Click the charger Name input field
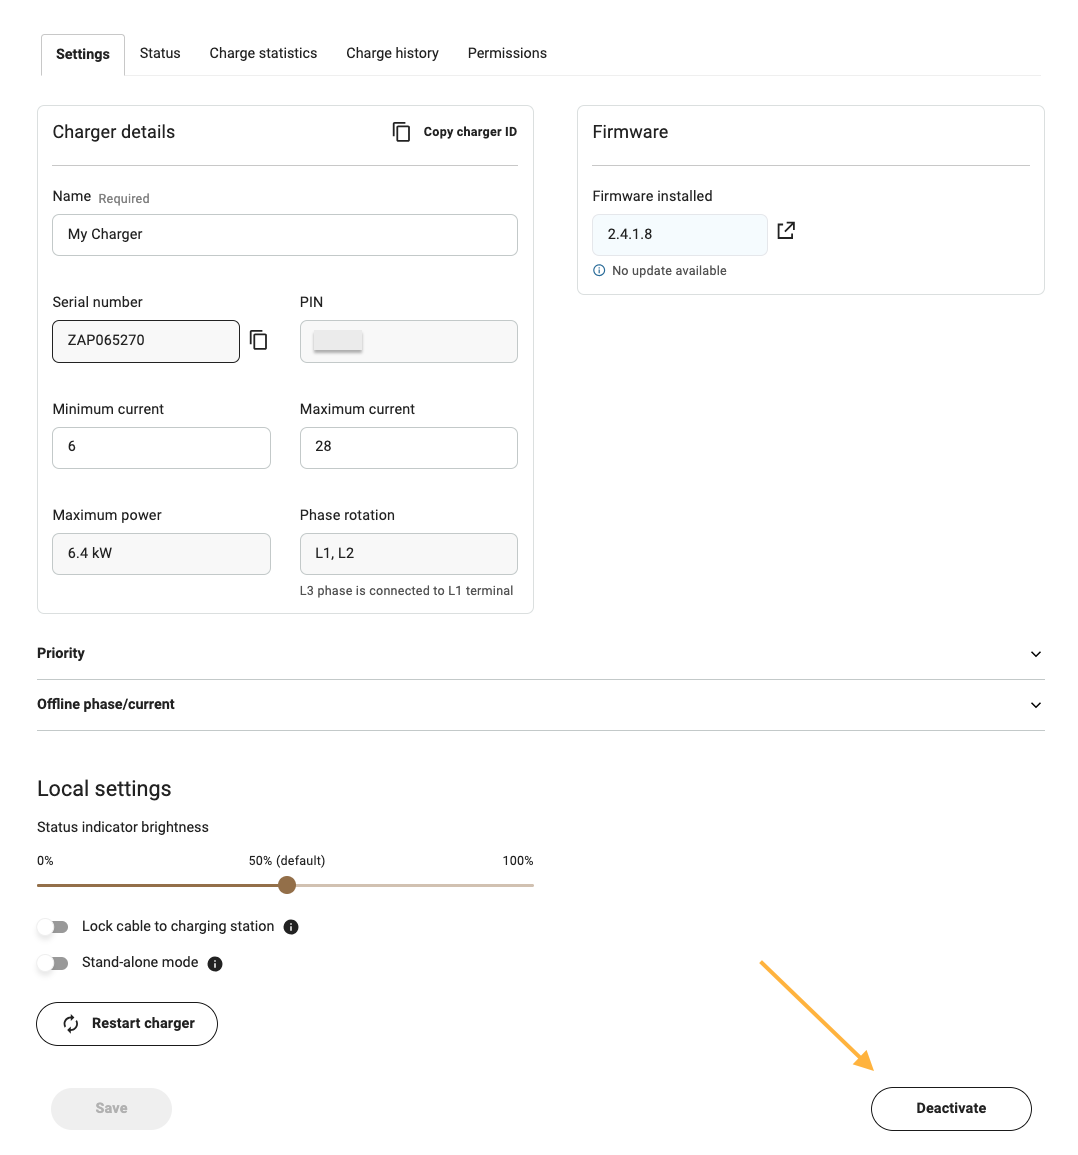The image size is (1078, 1155). click(x=284, y=235)
